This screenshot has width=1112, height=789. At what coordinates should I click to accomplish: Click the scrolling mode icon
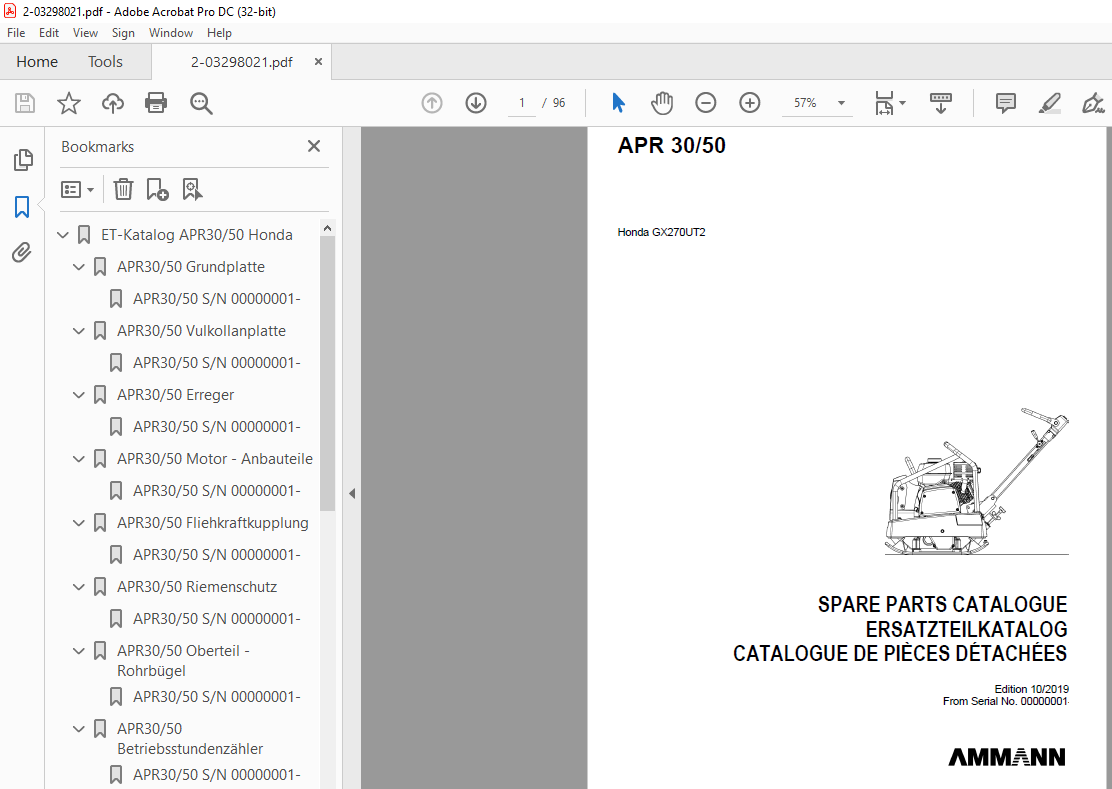941,103
